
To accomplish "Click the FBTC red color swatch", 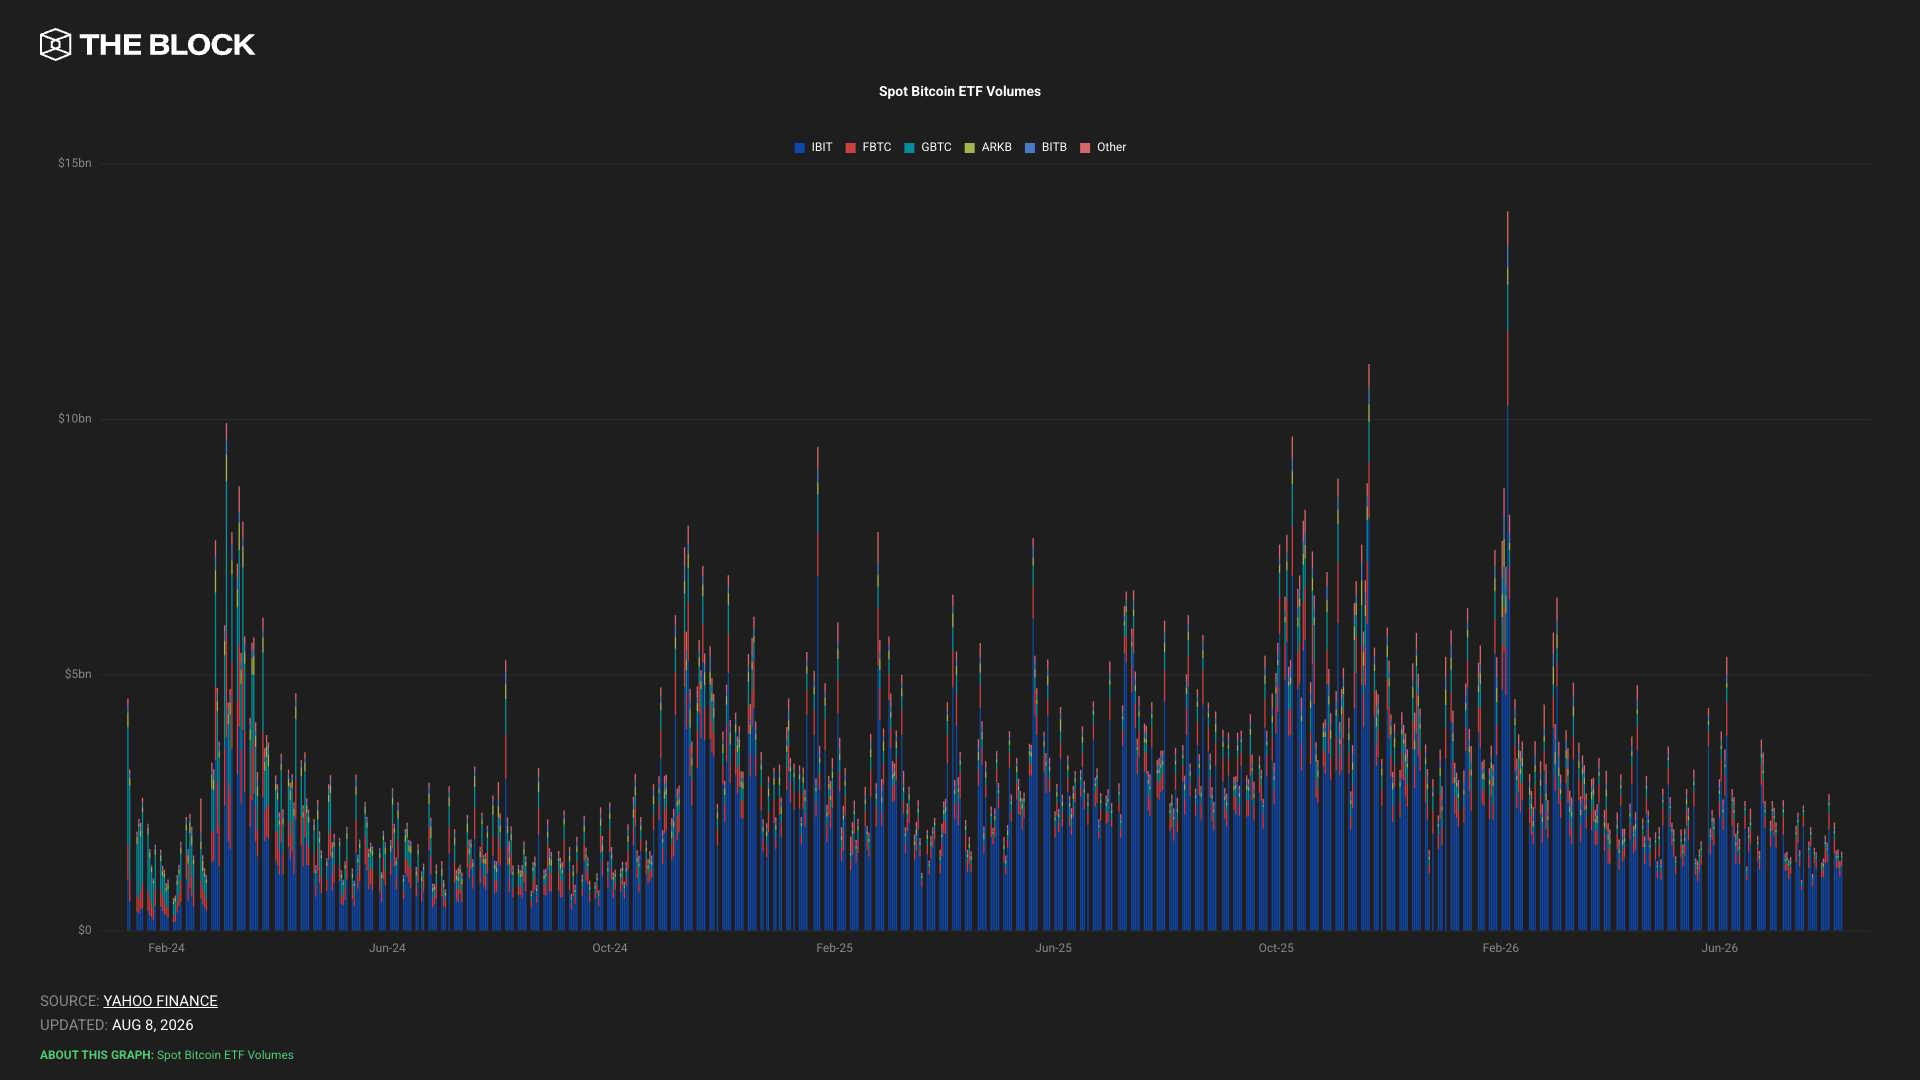I will point(851,148).
